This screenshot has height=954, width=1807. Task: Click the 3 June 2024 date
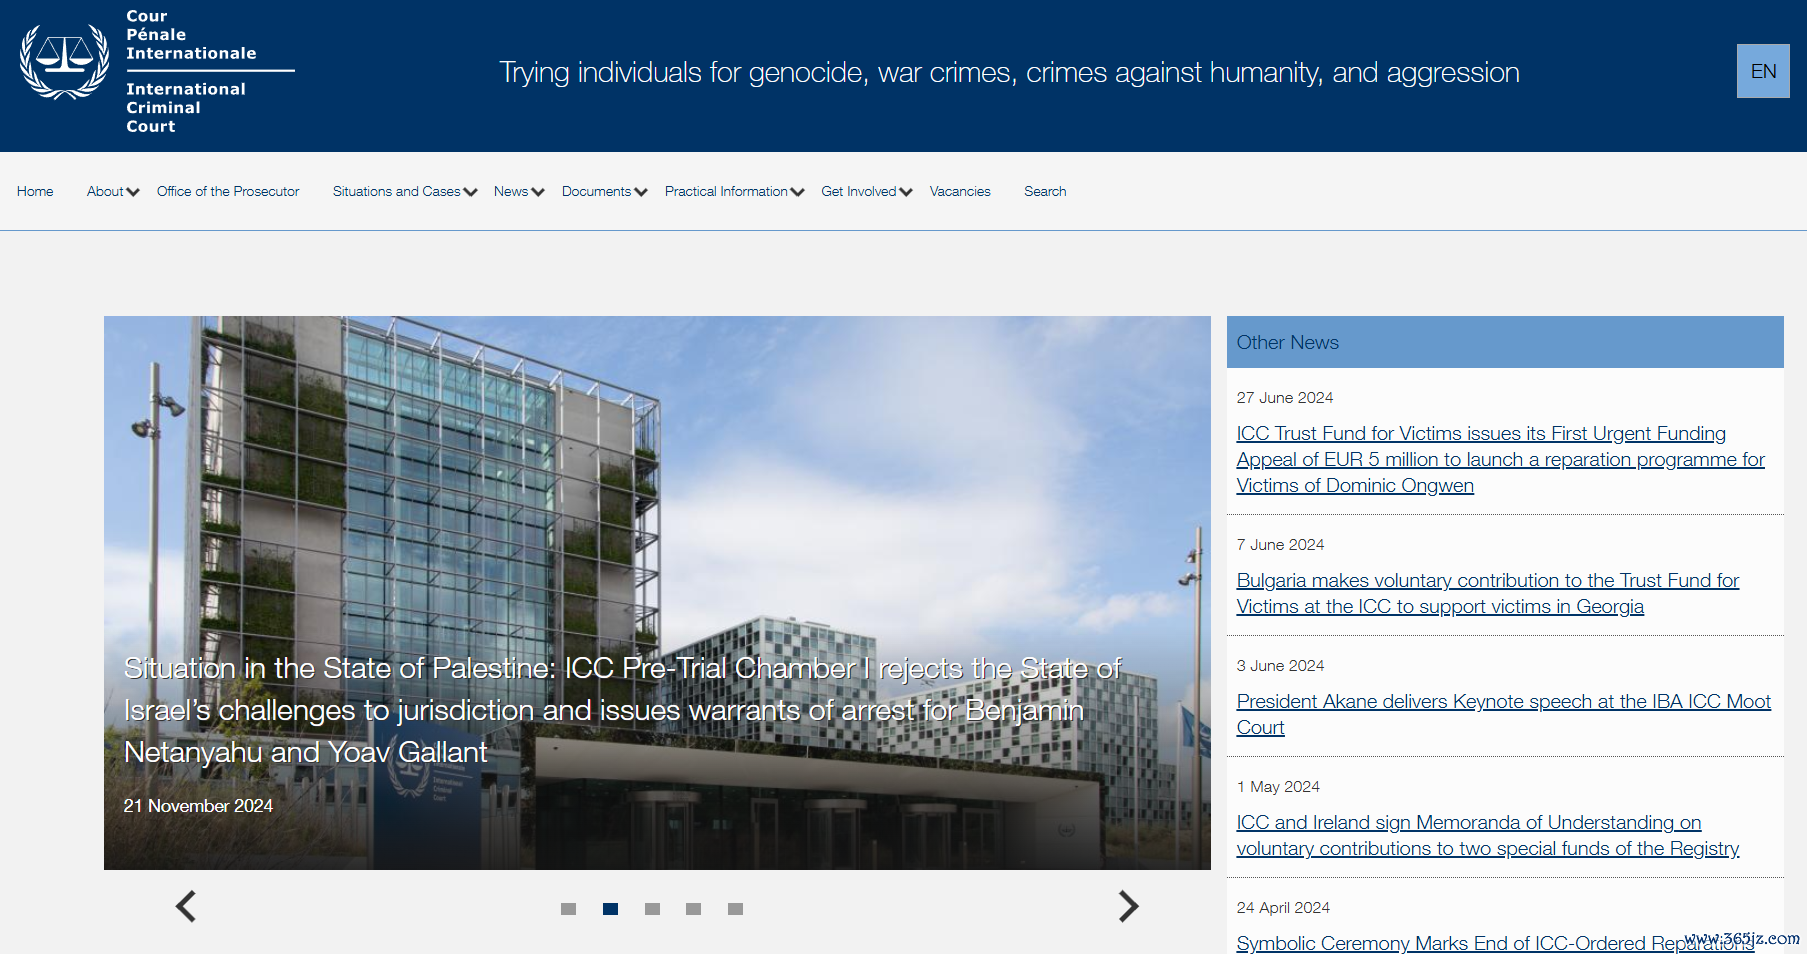click(x=1280, y=666)
